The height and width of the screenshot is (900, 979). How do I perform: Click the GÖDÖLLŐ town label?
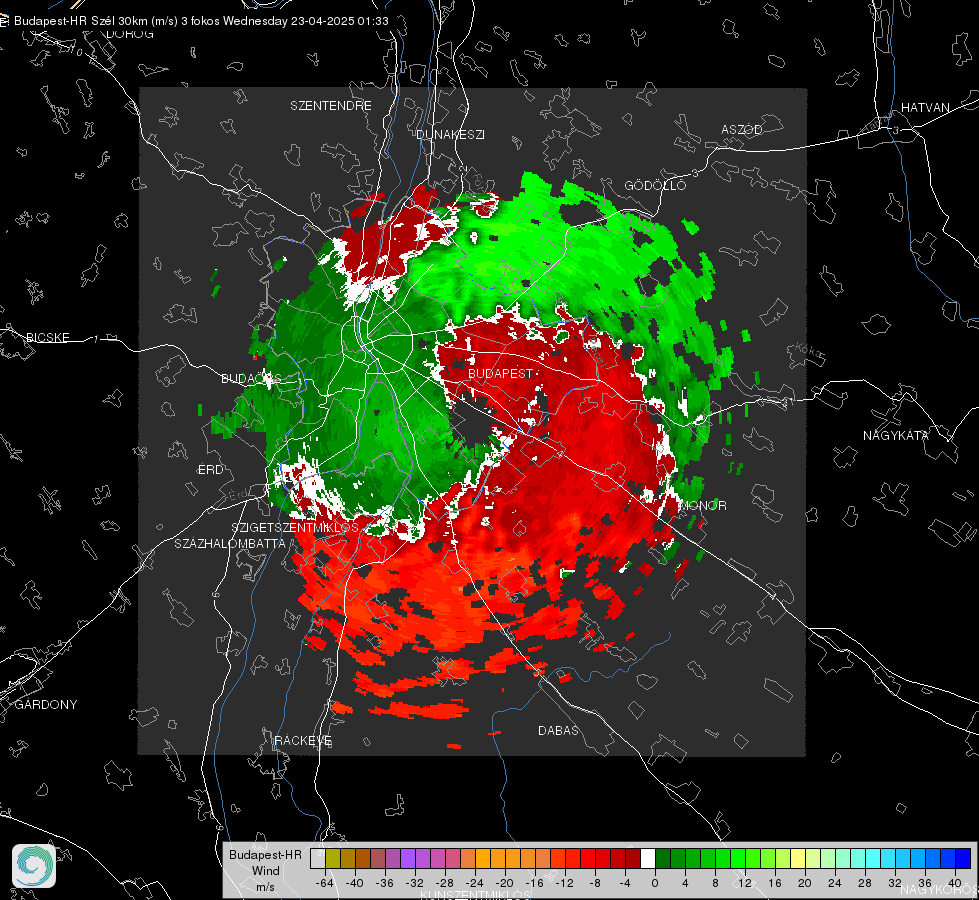(655, 185)
